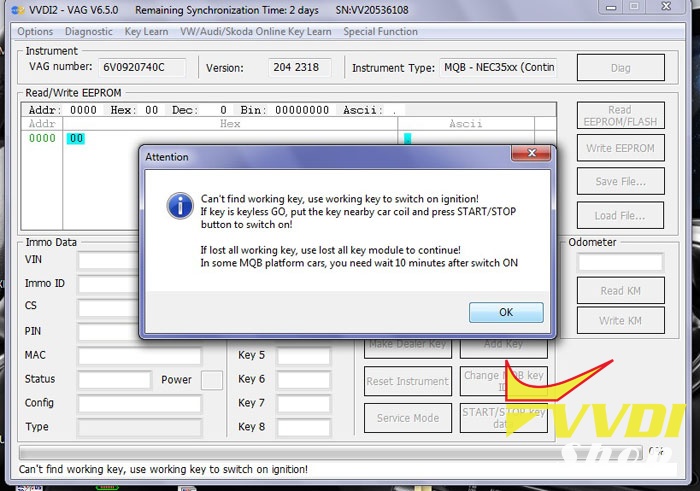Click Read EEPROM/FLASH button
Screen dimensions: 700x491
coord(621,116)
